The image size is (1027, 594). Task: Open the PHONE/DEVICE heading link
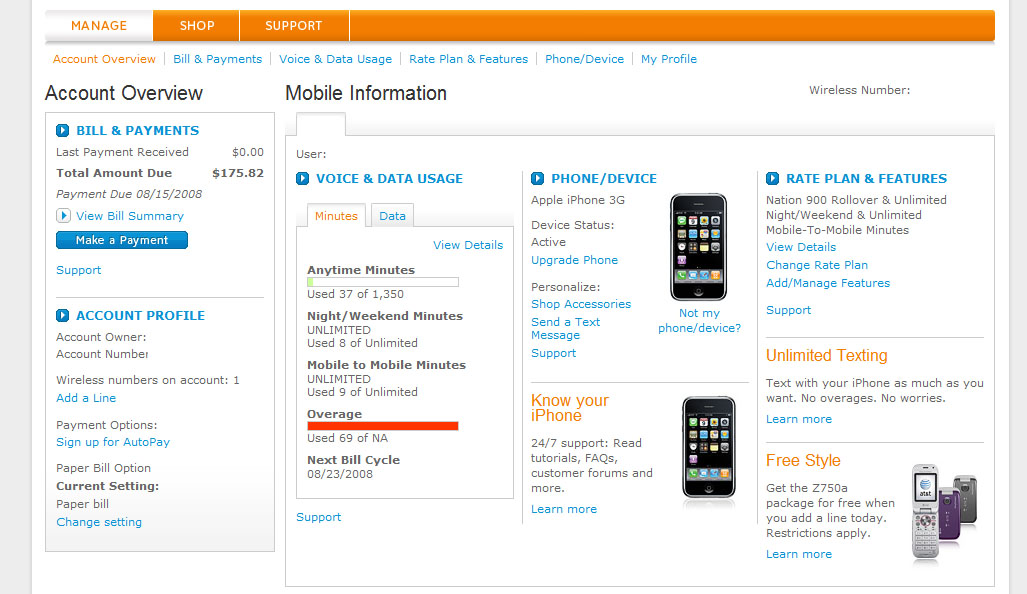click(604, 178)
